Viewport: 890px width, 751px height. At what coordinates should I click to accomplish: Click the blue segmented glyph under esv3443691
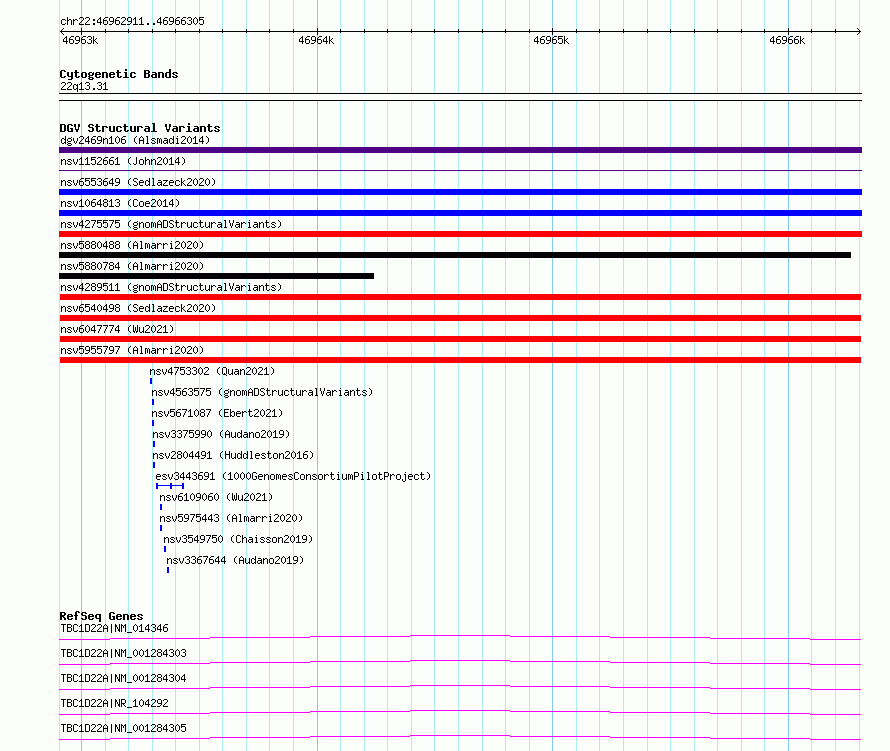click(170, 486)
